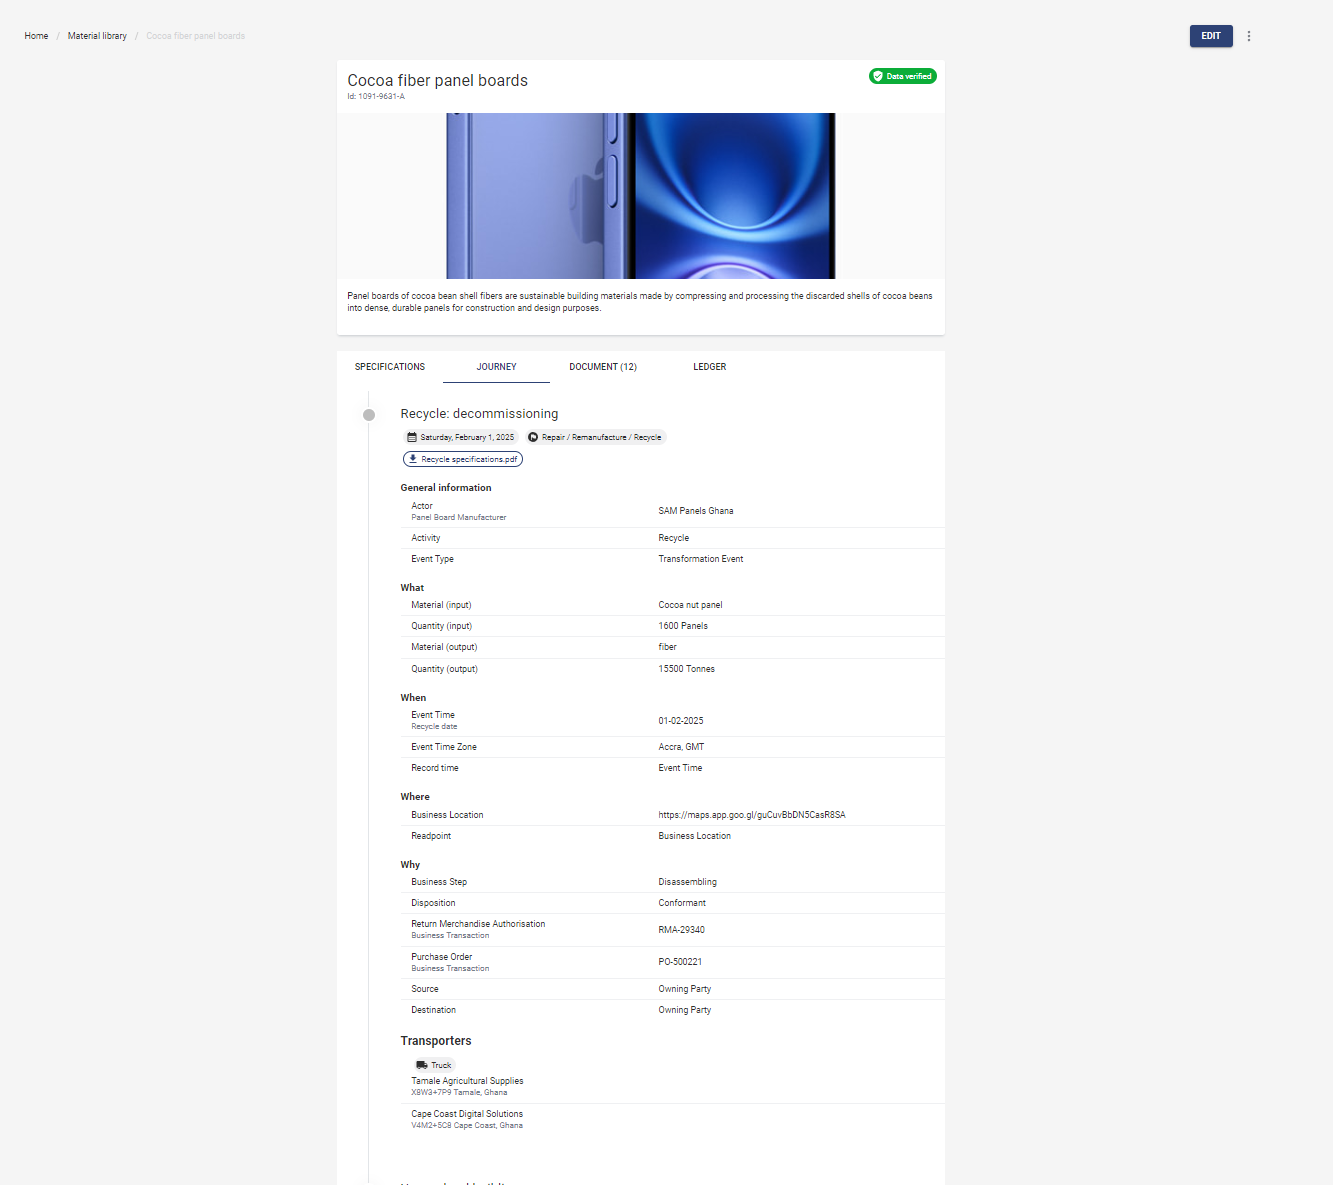1333x1185 pixels.
Task: Select Cocoa nut panel material input value
Action: 690,605
